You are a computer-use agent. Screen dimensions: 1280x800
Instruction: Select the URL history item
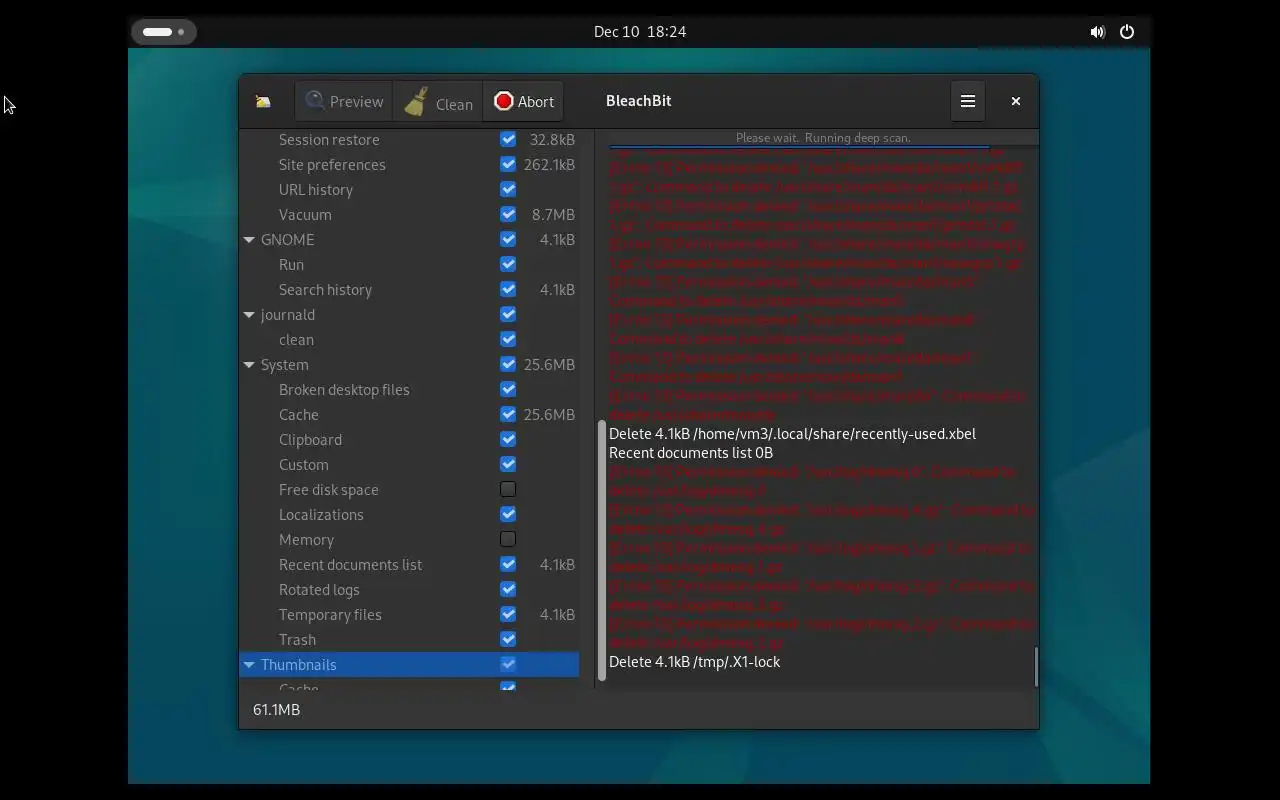(316, 189)
